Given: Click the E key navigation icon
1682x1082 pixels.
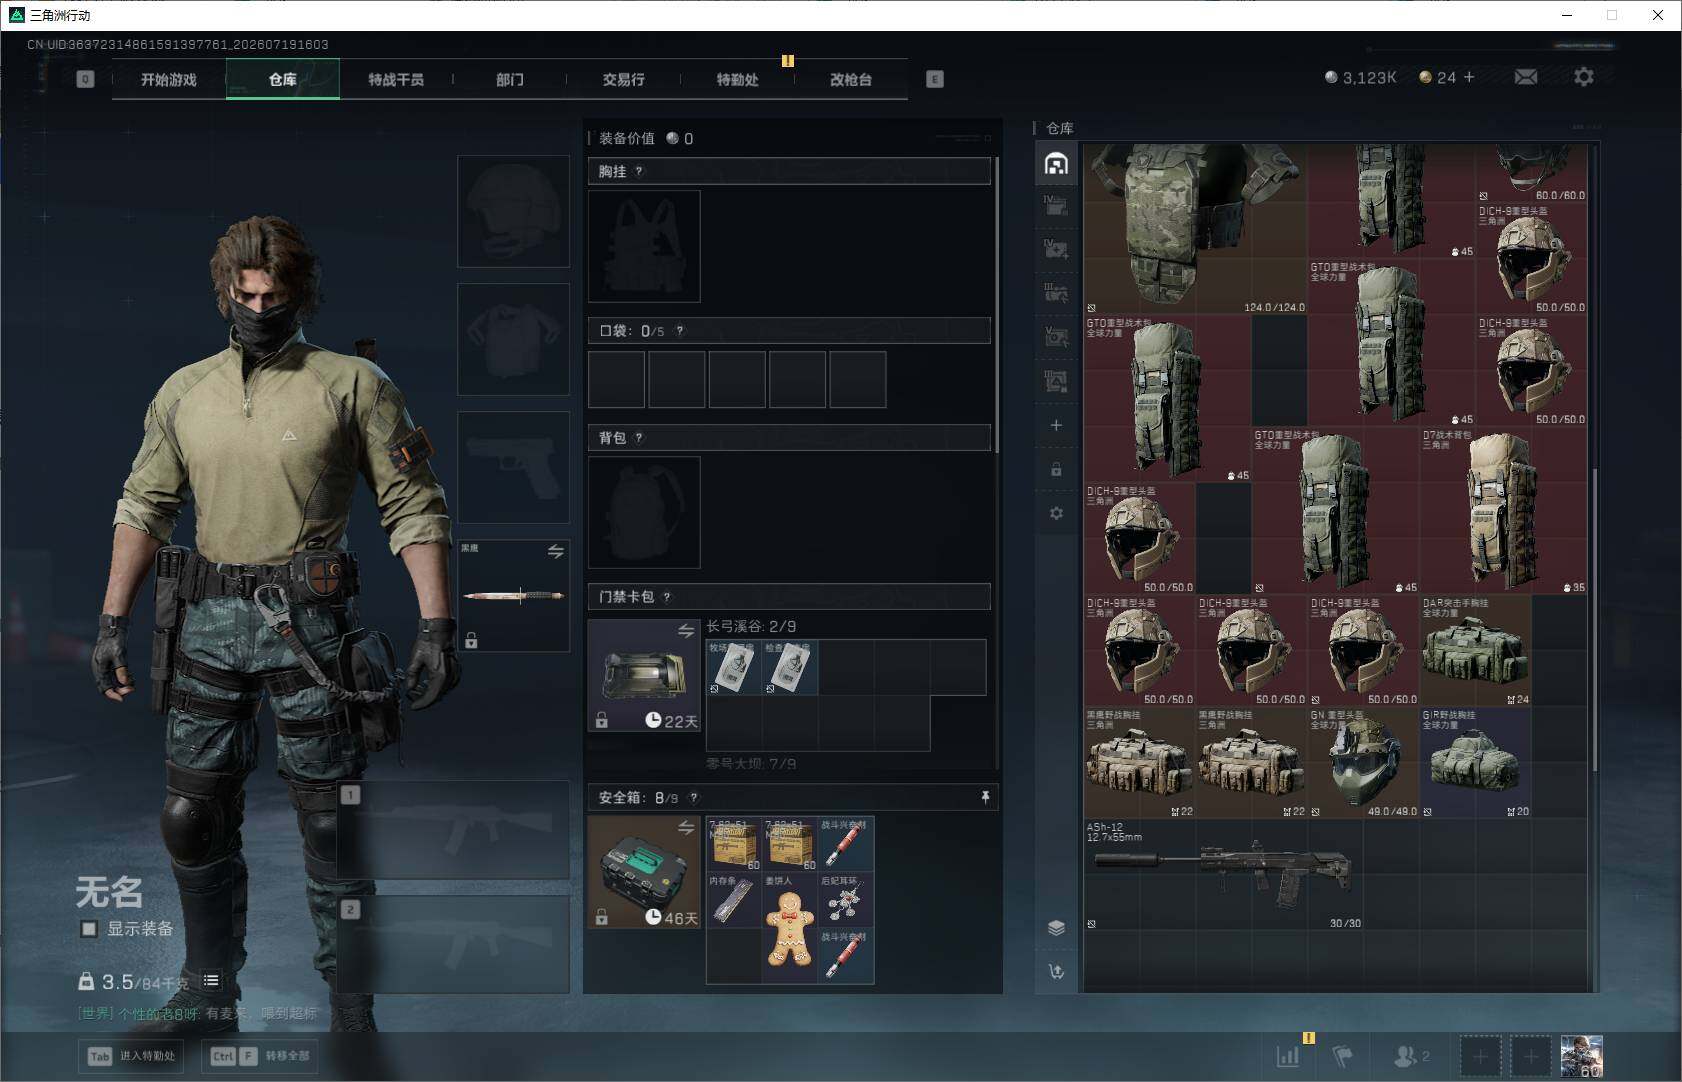Looking at the screenshot, I should coord(935,79).
